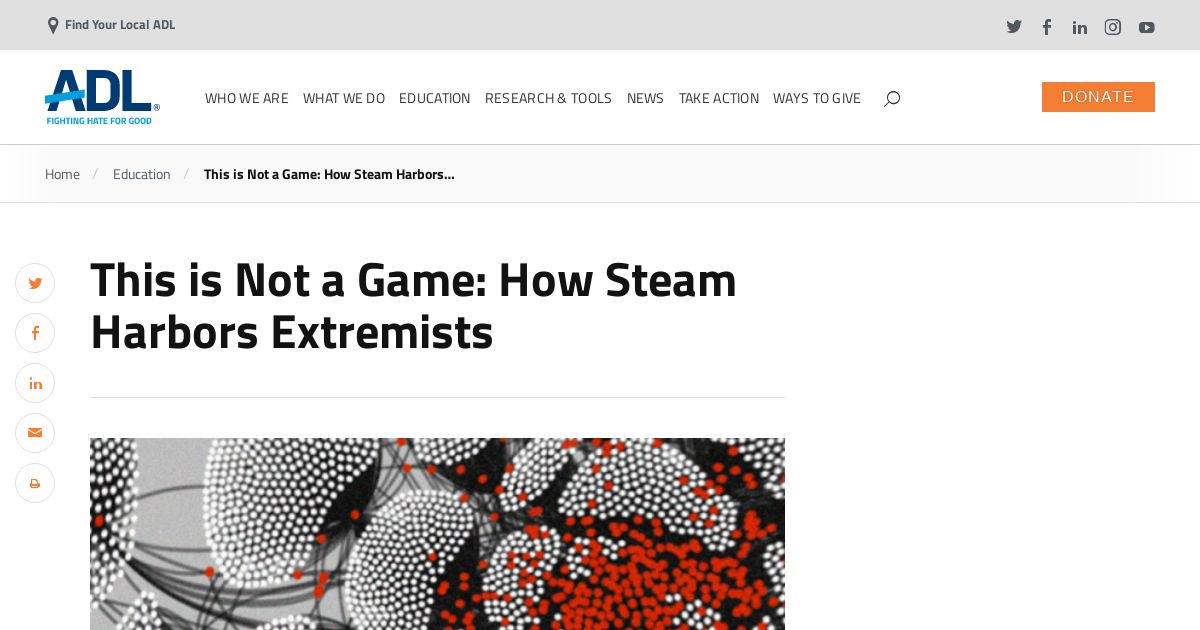Open the search magnifier icon

[x=892, y=98]
